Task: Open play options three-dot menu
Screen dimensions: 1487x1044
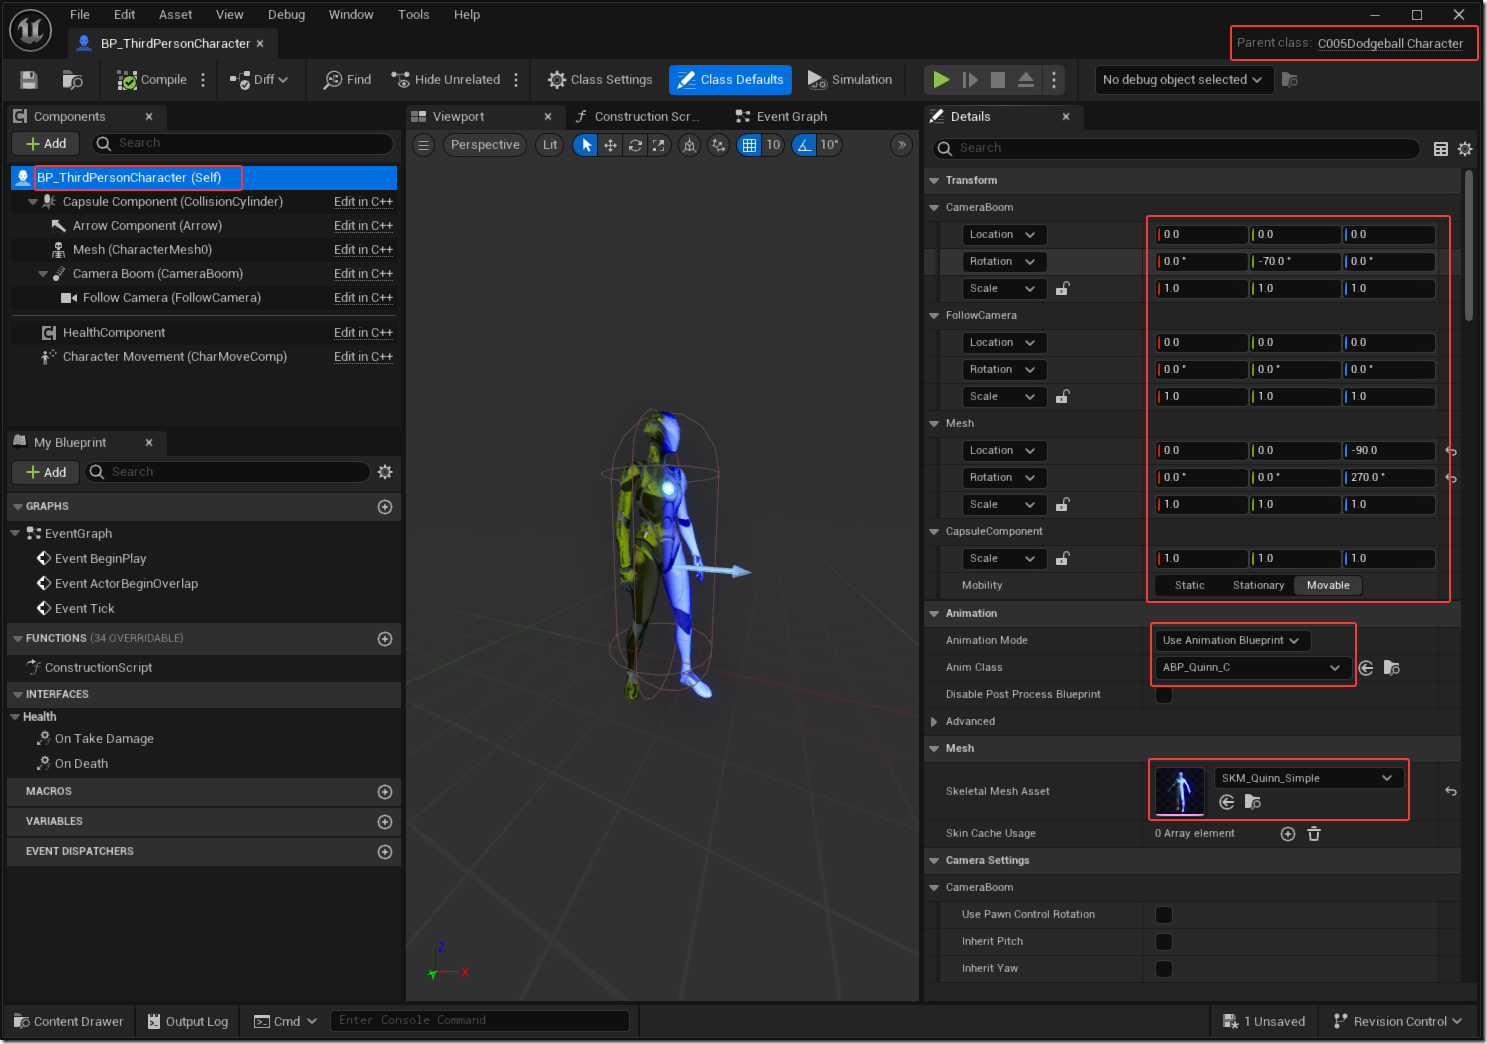Action: (1054, 80)
